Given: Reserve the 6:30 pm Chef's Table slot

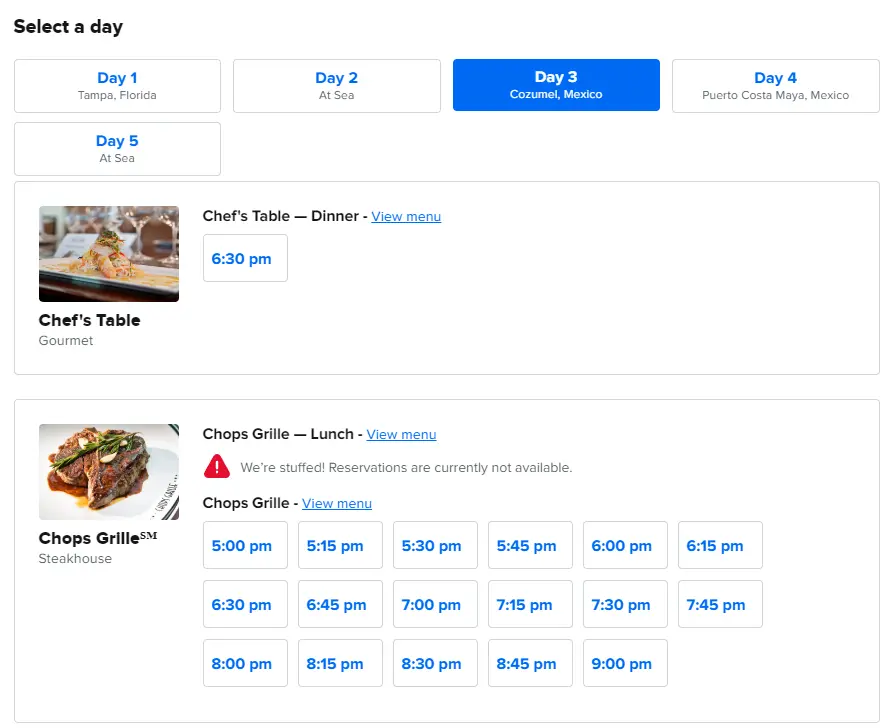Looking at the screenshot, I should [245, 257].
